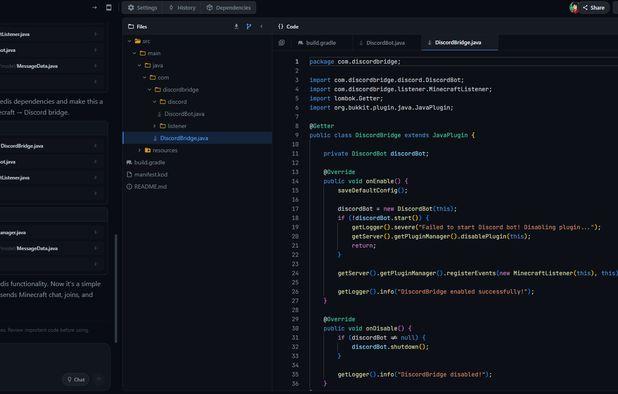Image resolution: width=618 pixels, height=394 pixels.
Task: Collapse the Files panel with the chevron
Action: pos(261,26)
